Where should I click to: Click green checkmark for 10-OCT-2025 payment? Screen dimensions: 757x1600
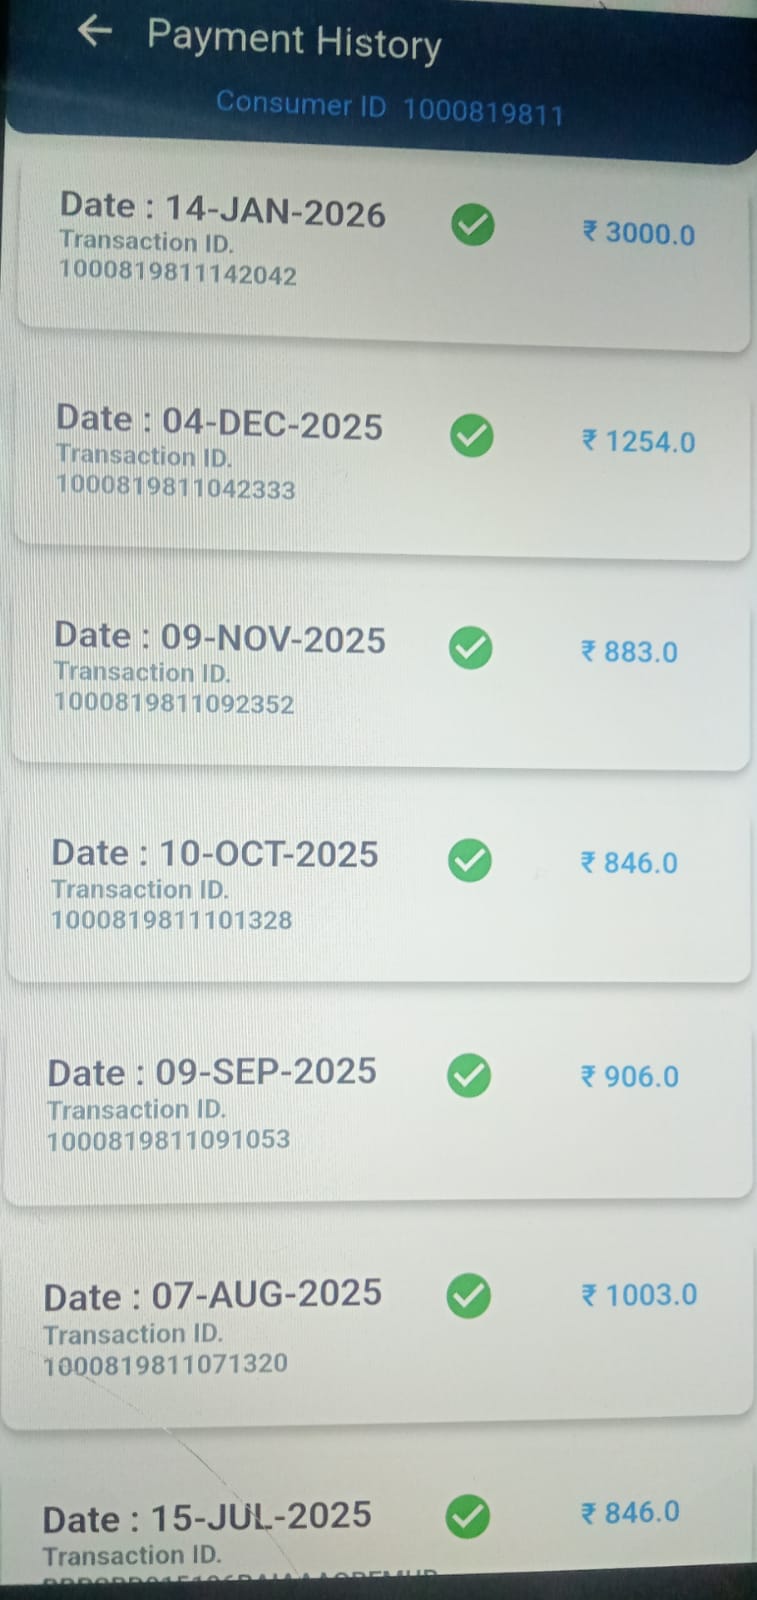(x=470, y=860)
